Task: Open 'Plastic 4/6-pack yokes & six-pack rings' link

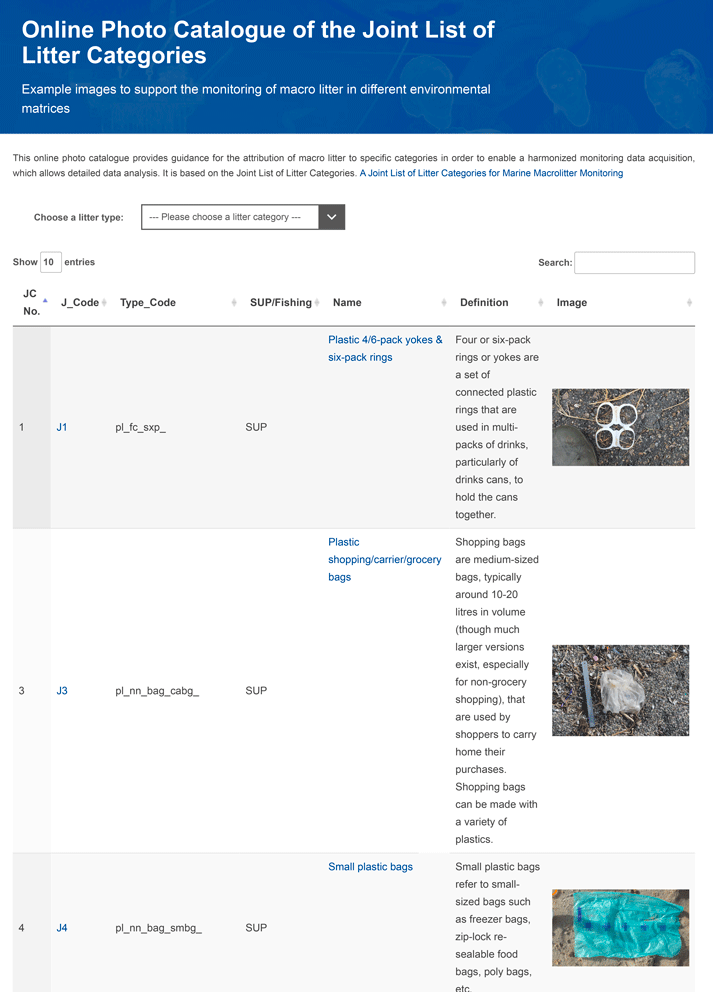Action: click(x=385, y=349)
